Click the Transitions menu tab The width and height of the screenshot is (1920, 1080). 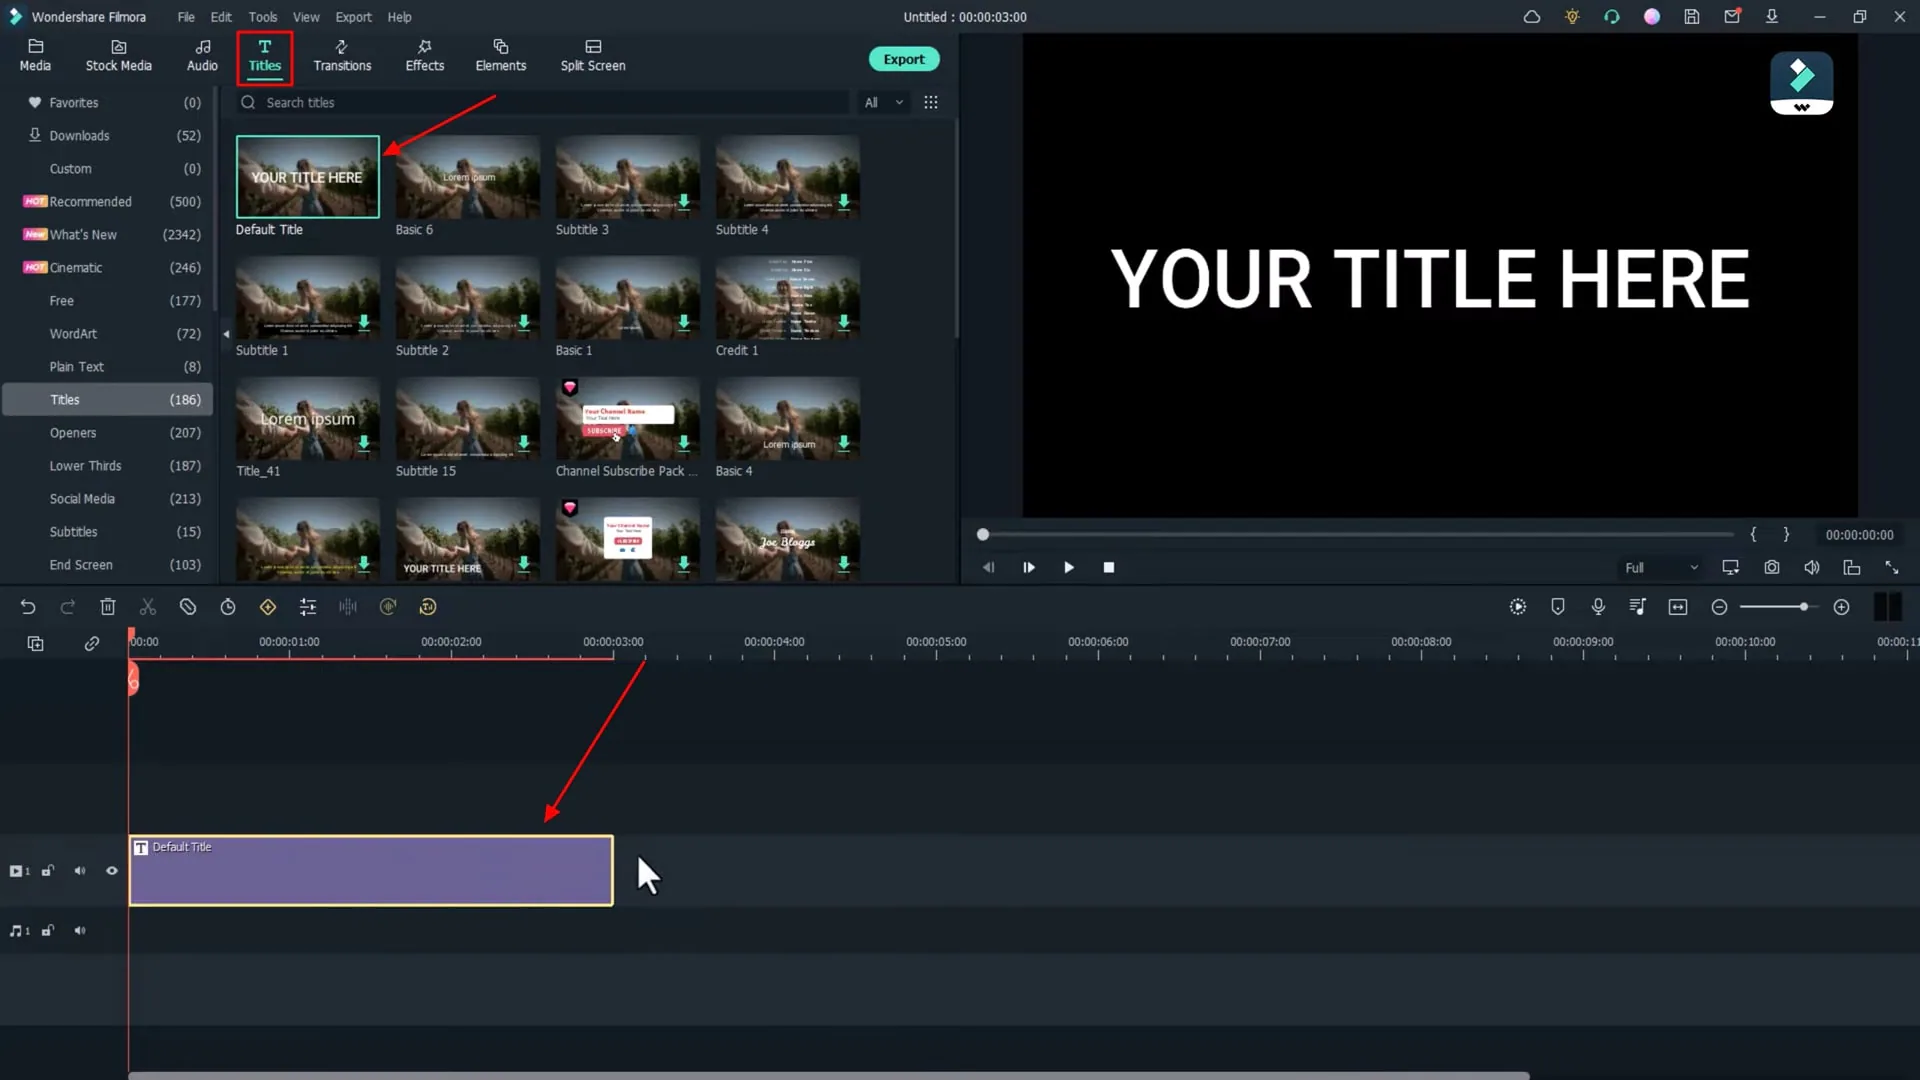(343, 55)
